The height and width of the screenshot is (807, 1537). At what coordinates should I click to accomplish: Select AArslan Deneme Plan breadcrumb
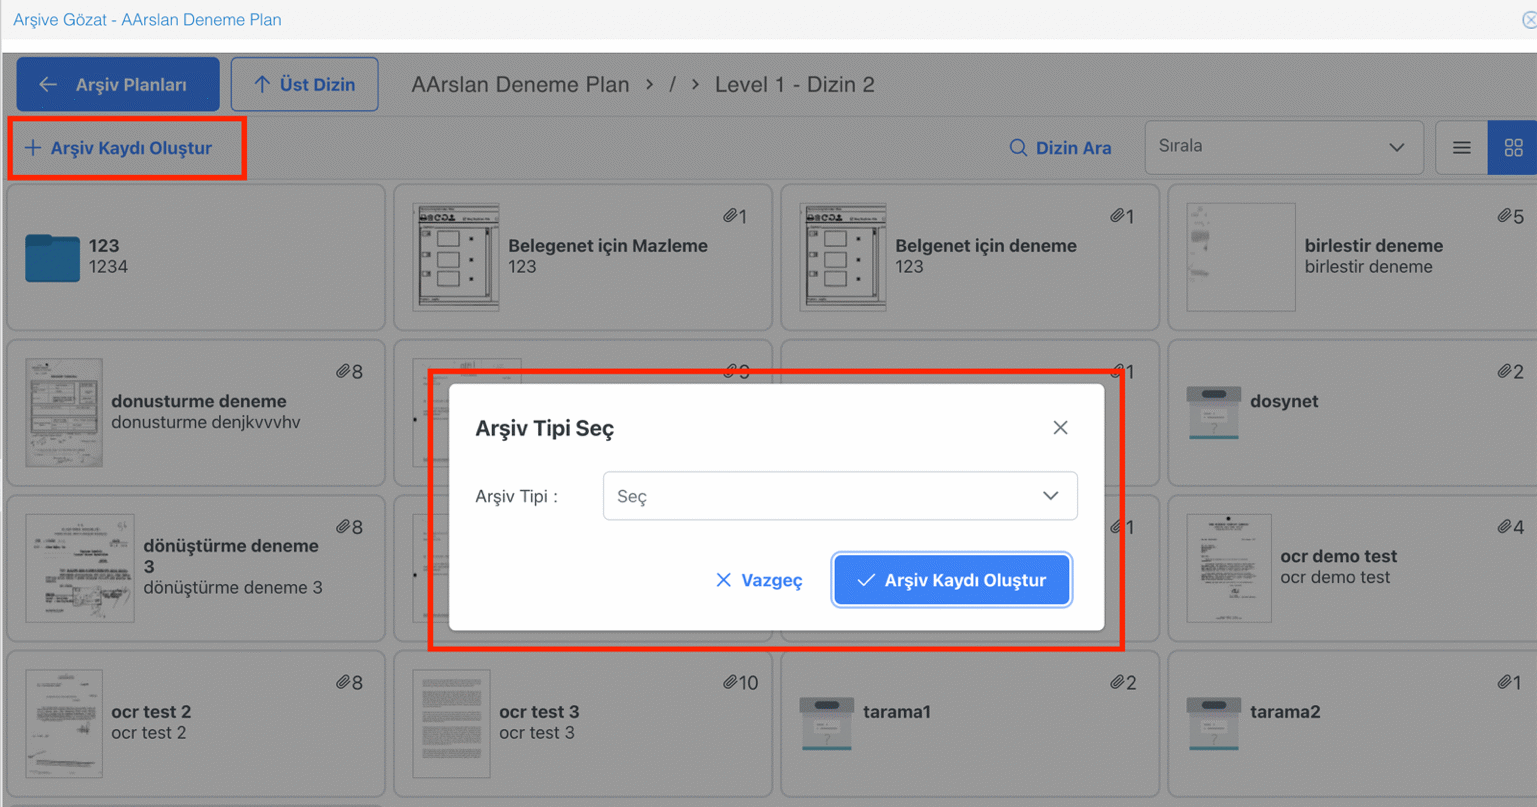point(520,85)
